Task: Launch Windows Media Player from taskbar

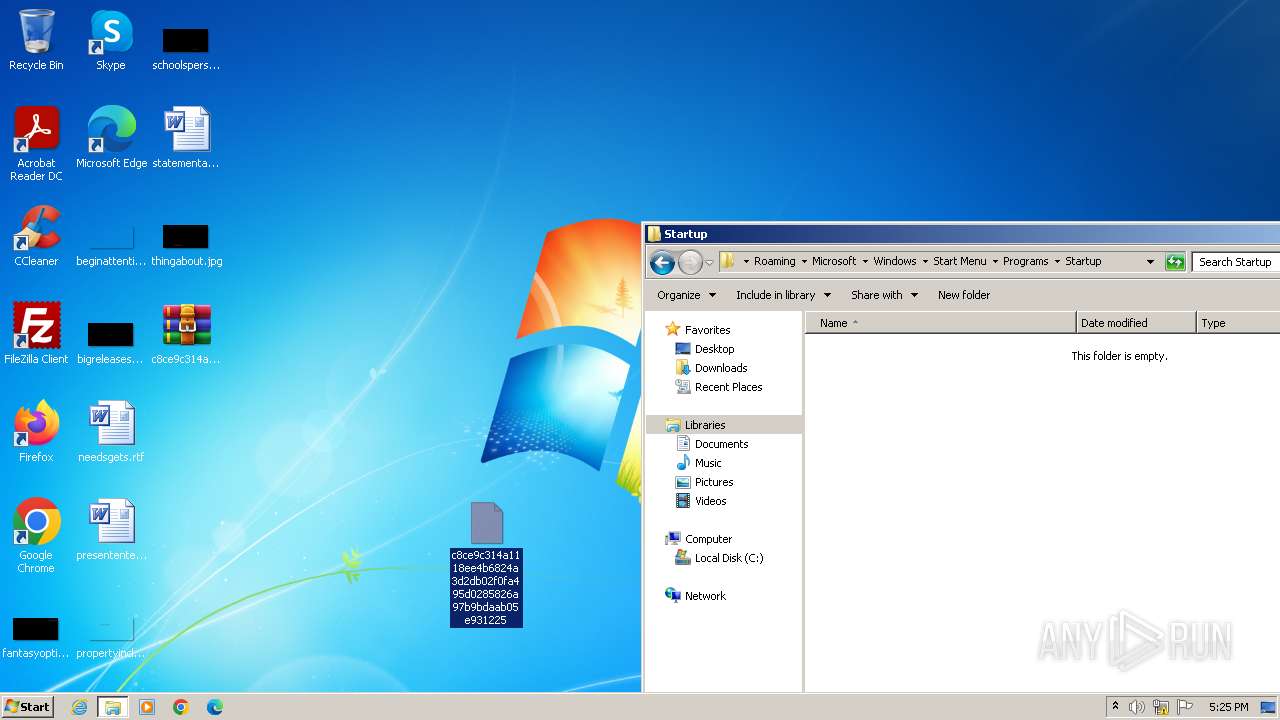Action: point(147,707)
